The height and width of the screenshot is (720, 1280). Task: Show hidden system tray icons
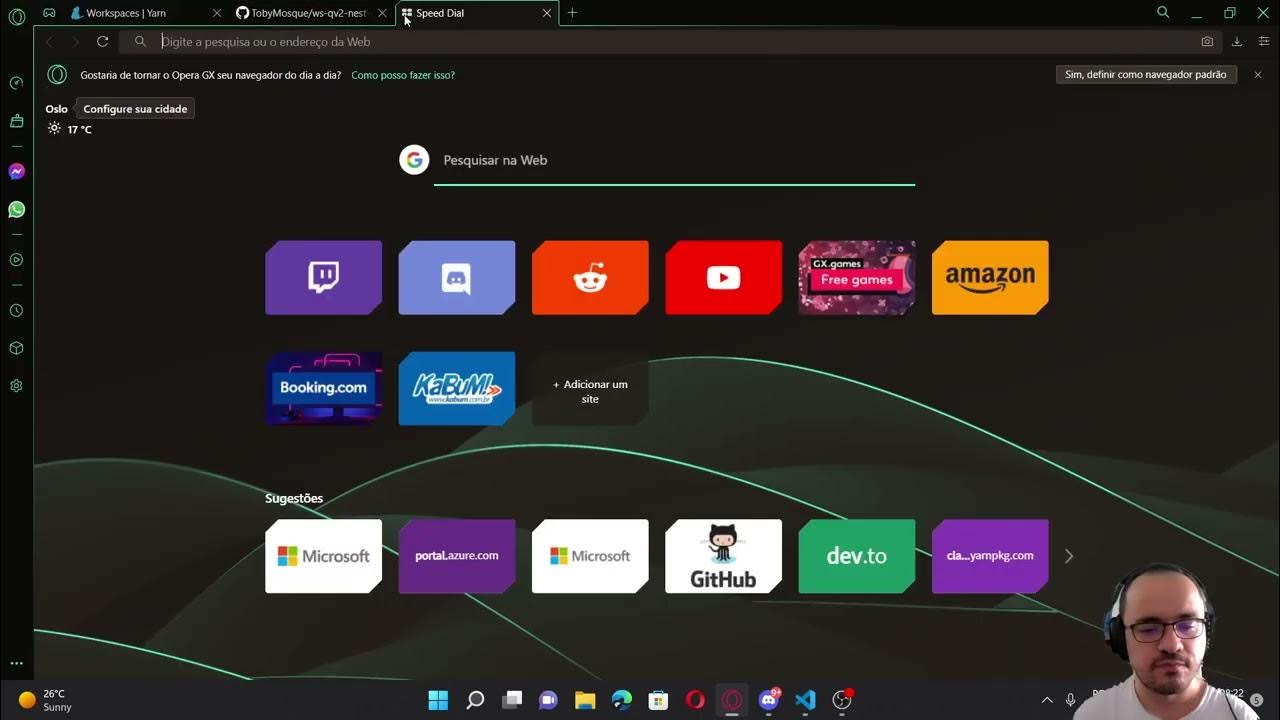[x=1047, y=700]
